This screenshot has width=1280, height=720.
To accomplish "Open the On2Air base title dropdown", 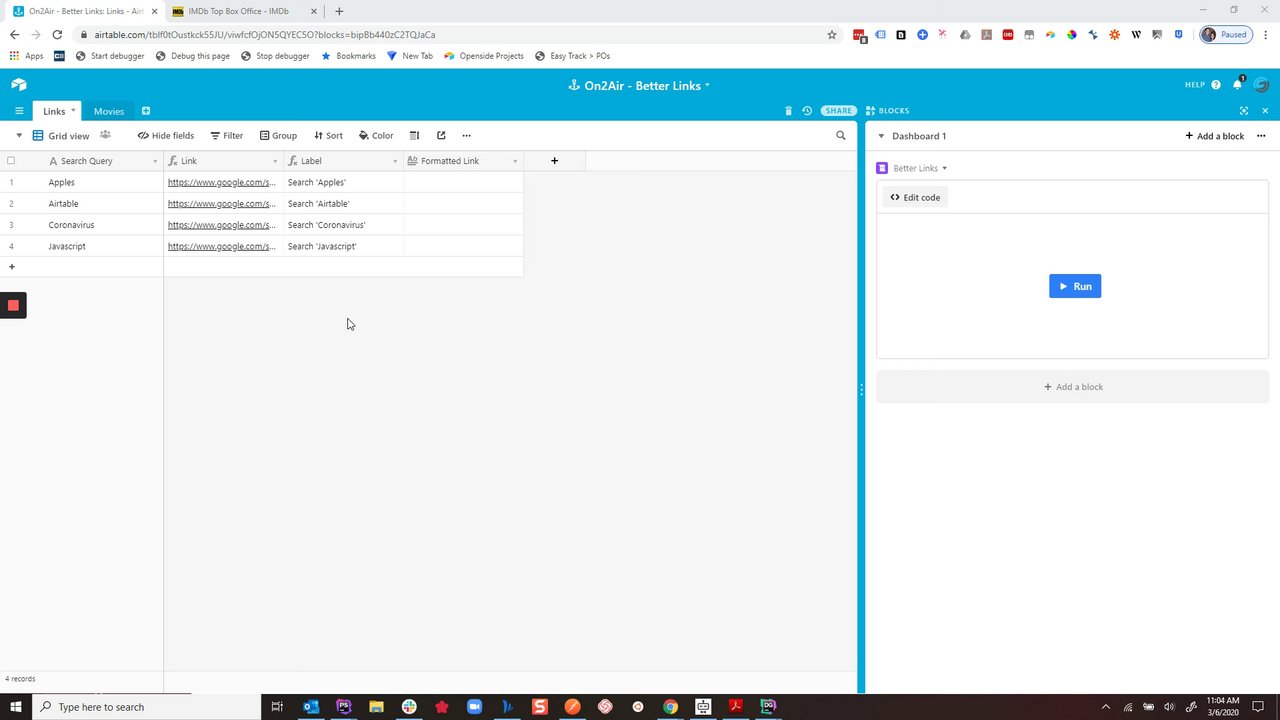I will point(639,85).
